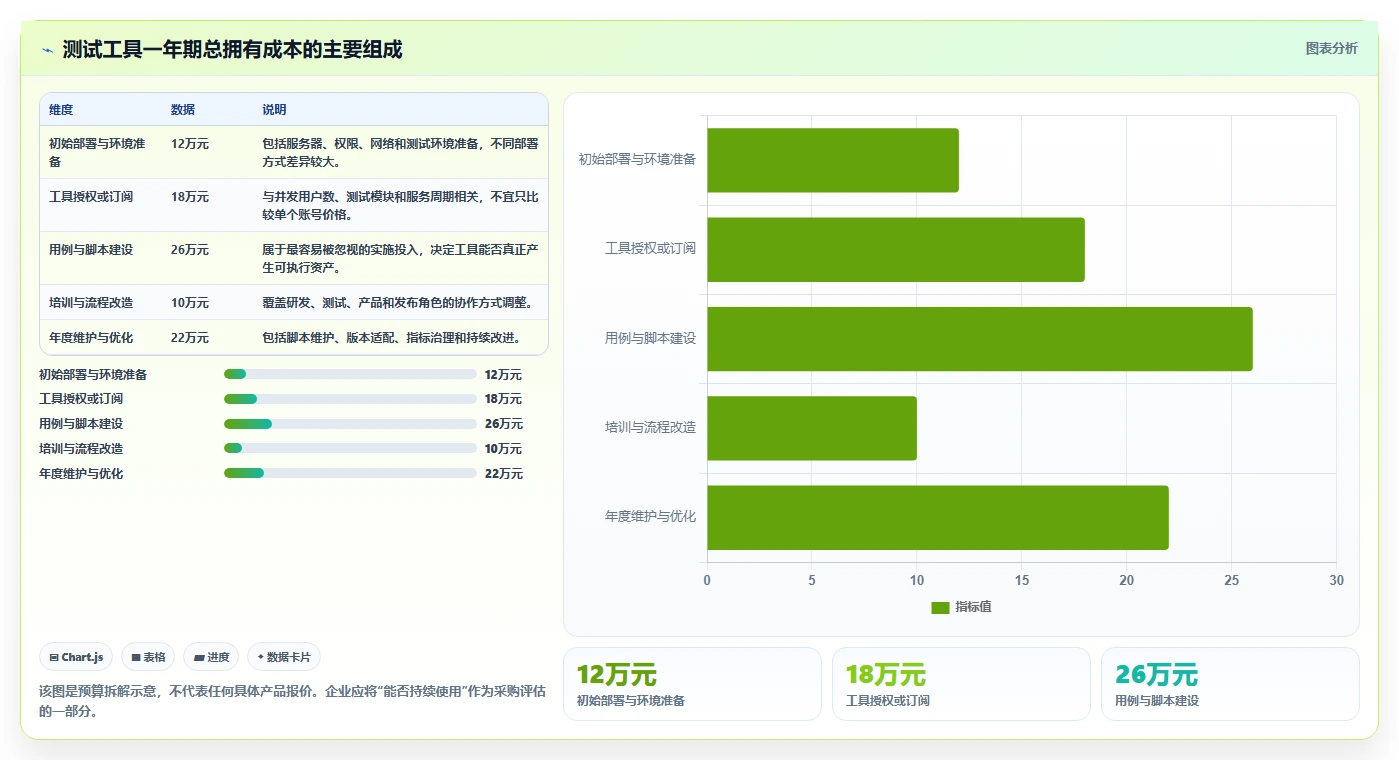Click the 图表分析 label in header

click(1331, 49)
